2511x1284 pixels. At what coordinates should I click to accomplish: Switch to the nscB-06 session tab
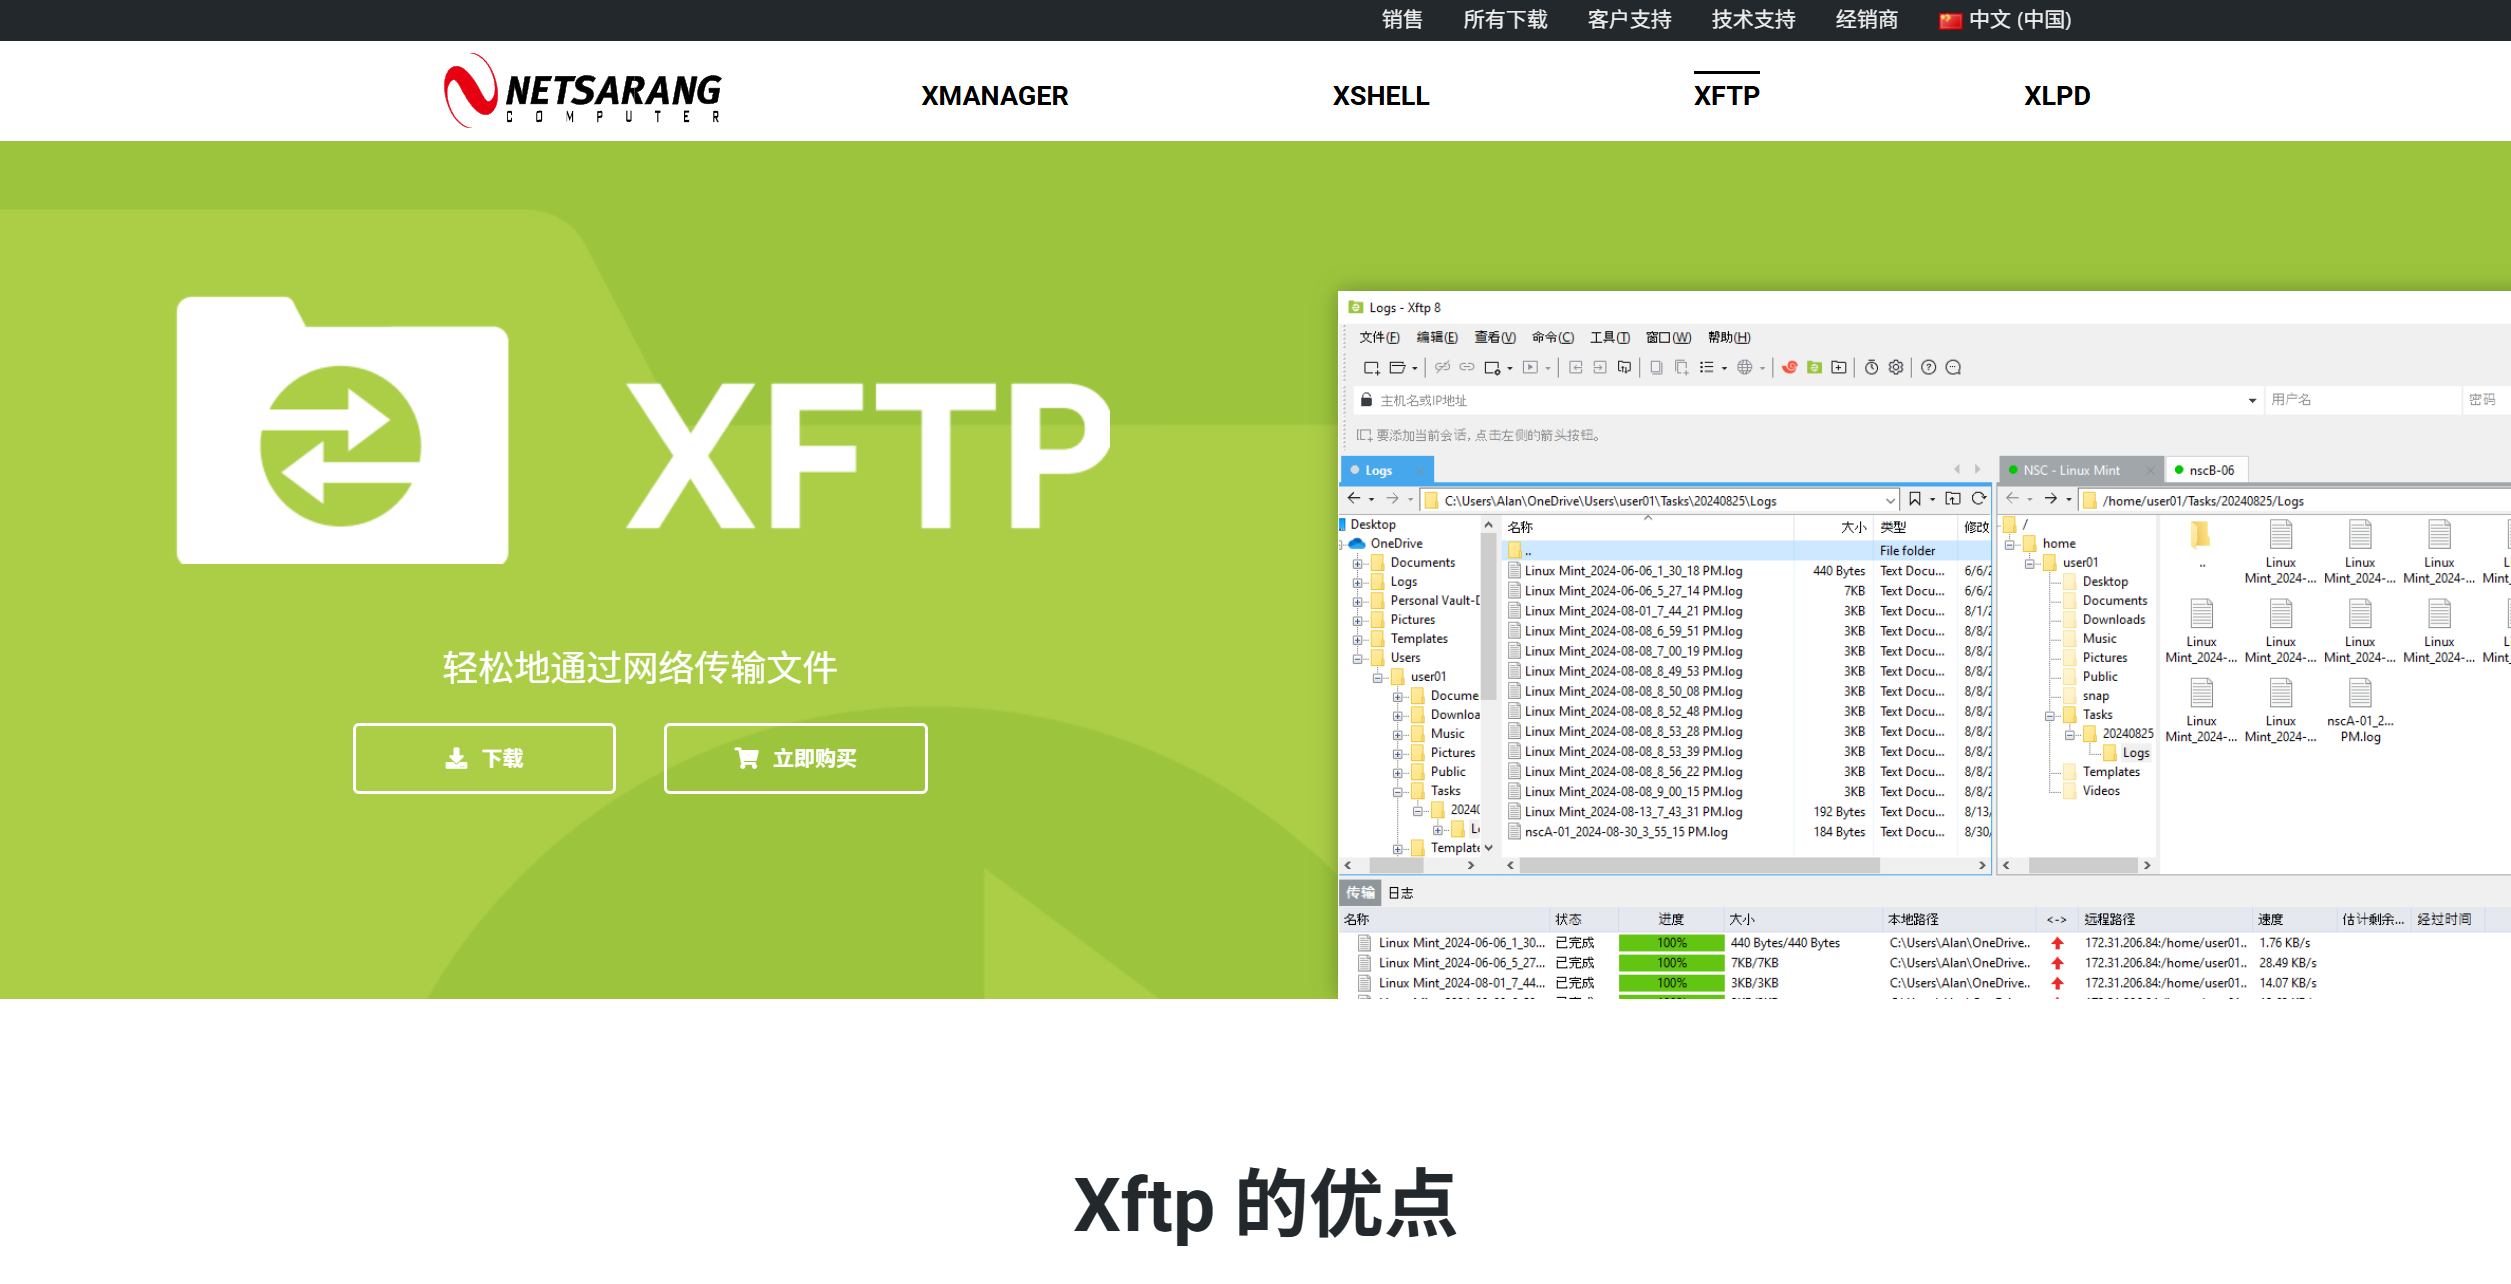[2208, 470]
